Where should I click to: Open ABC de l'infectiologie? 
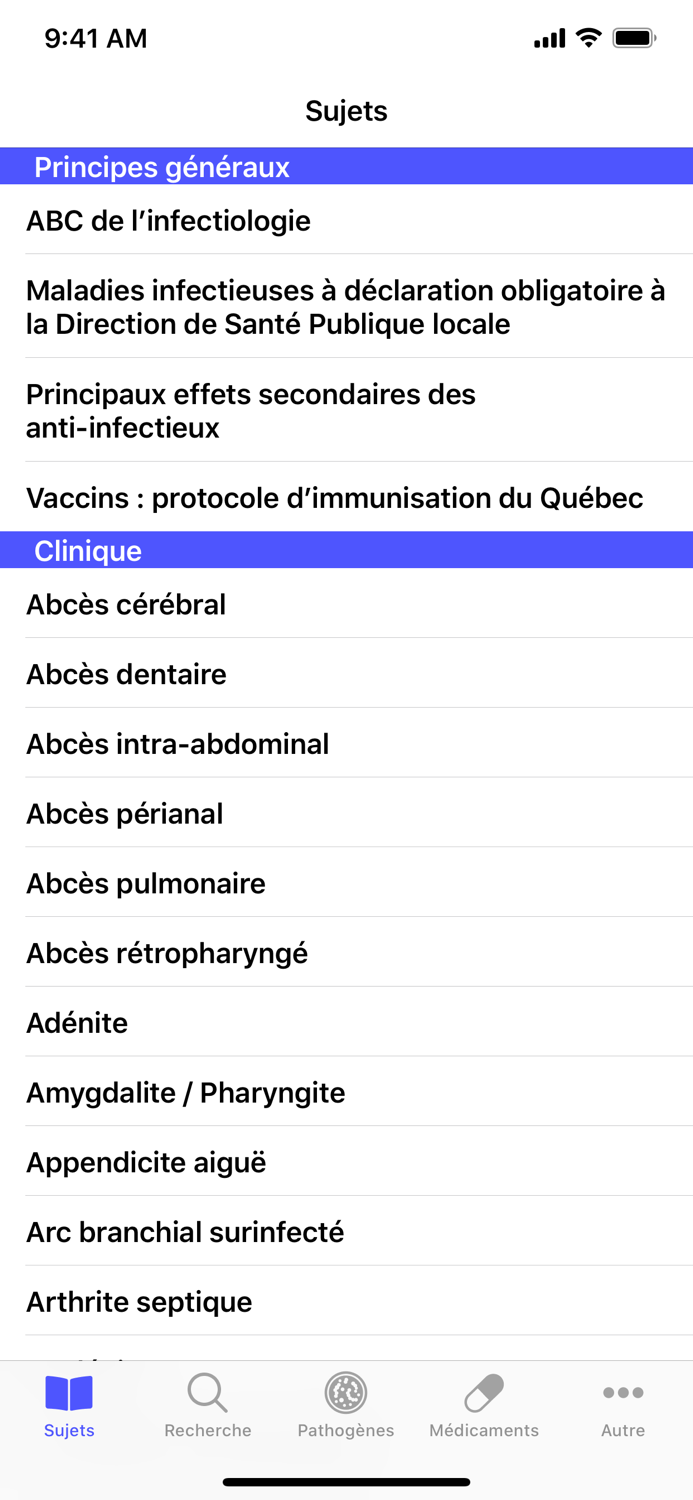click(x=170, y=220)
